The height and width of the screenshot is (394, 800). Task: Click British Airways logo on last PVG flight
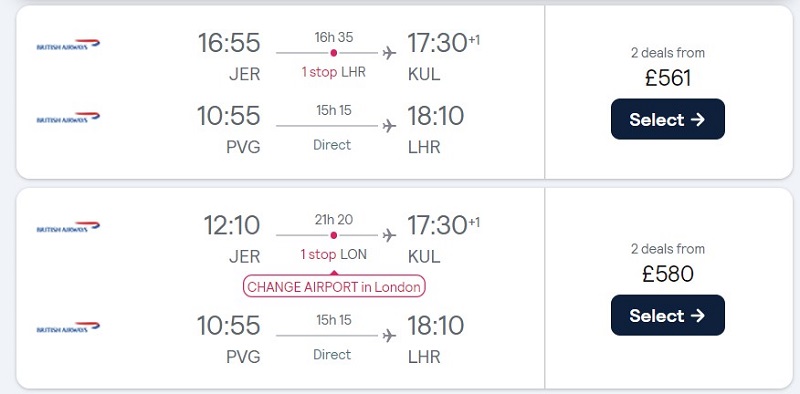68,328
